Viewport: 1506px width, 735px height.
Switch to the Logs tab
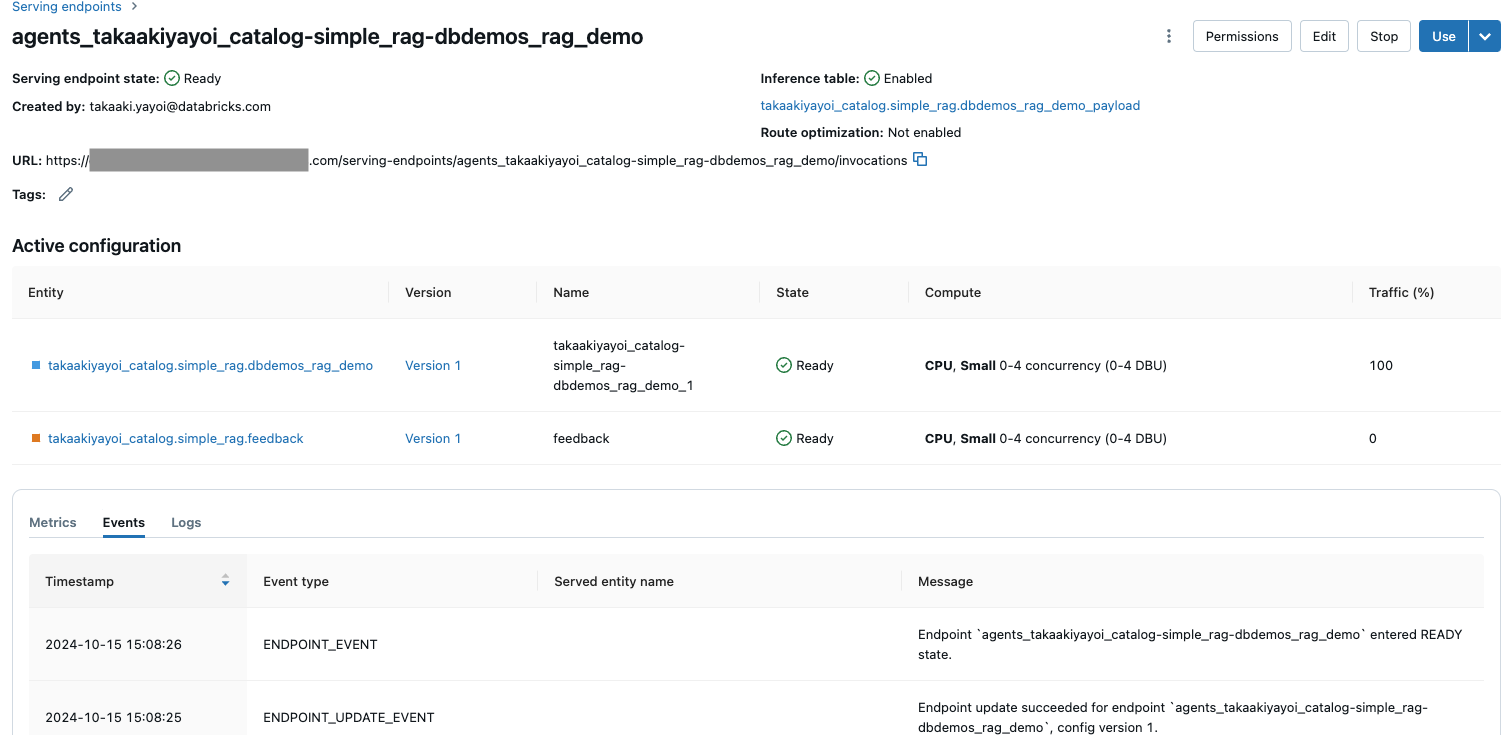[x=186, y=522]
